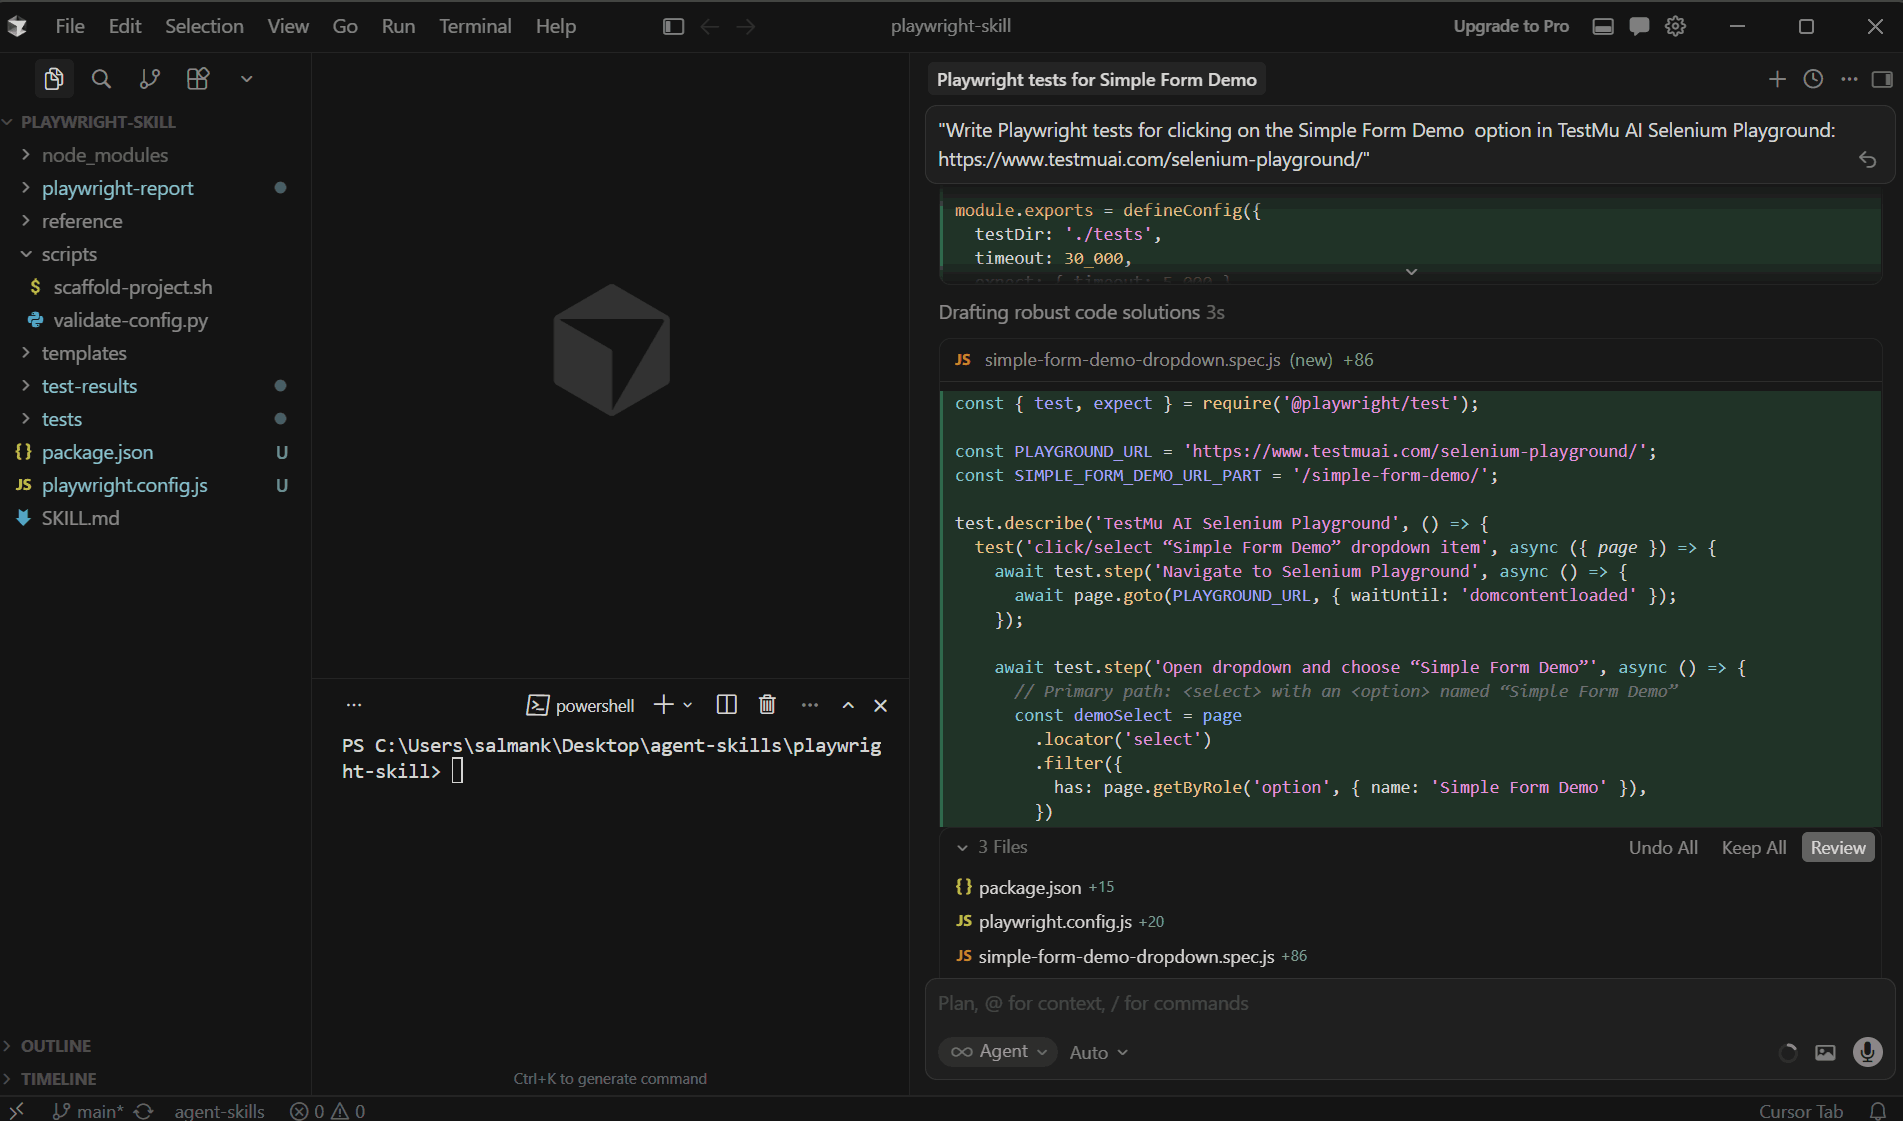Kill the terminal with the trash icon
The image size is (1903, 1121).
pyautogui.click(x=767, y=705)
